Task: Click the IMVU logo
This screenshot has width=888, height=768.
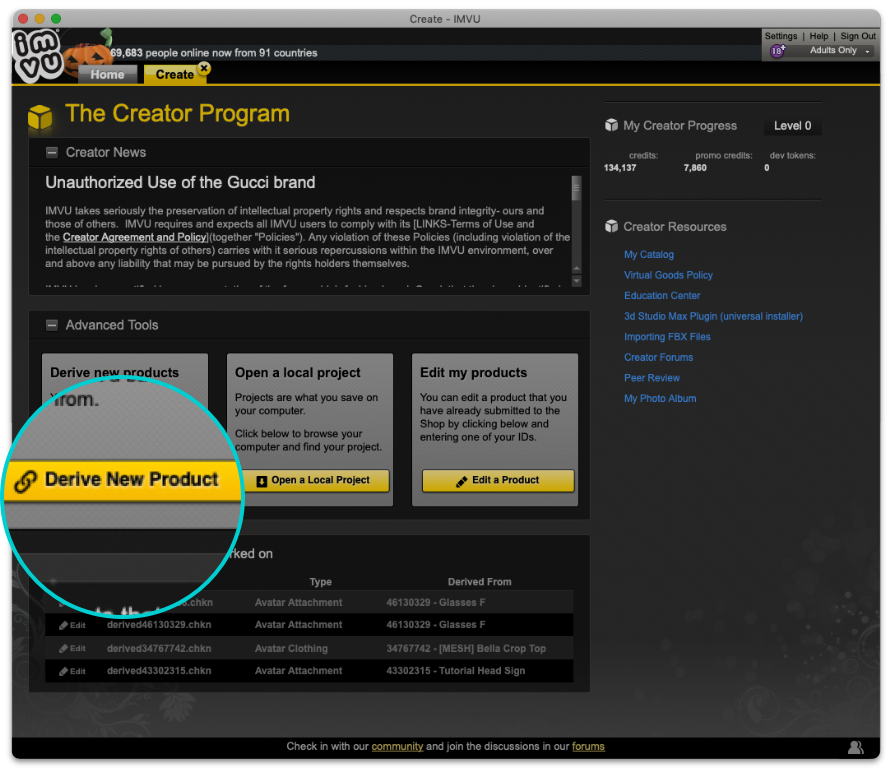Action: (37, 55)
